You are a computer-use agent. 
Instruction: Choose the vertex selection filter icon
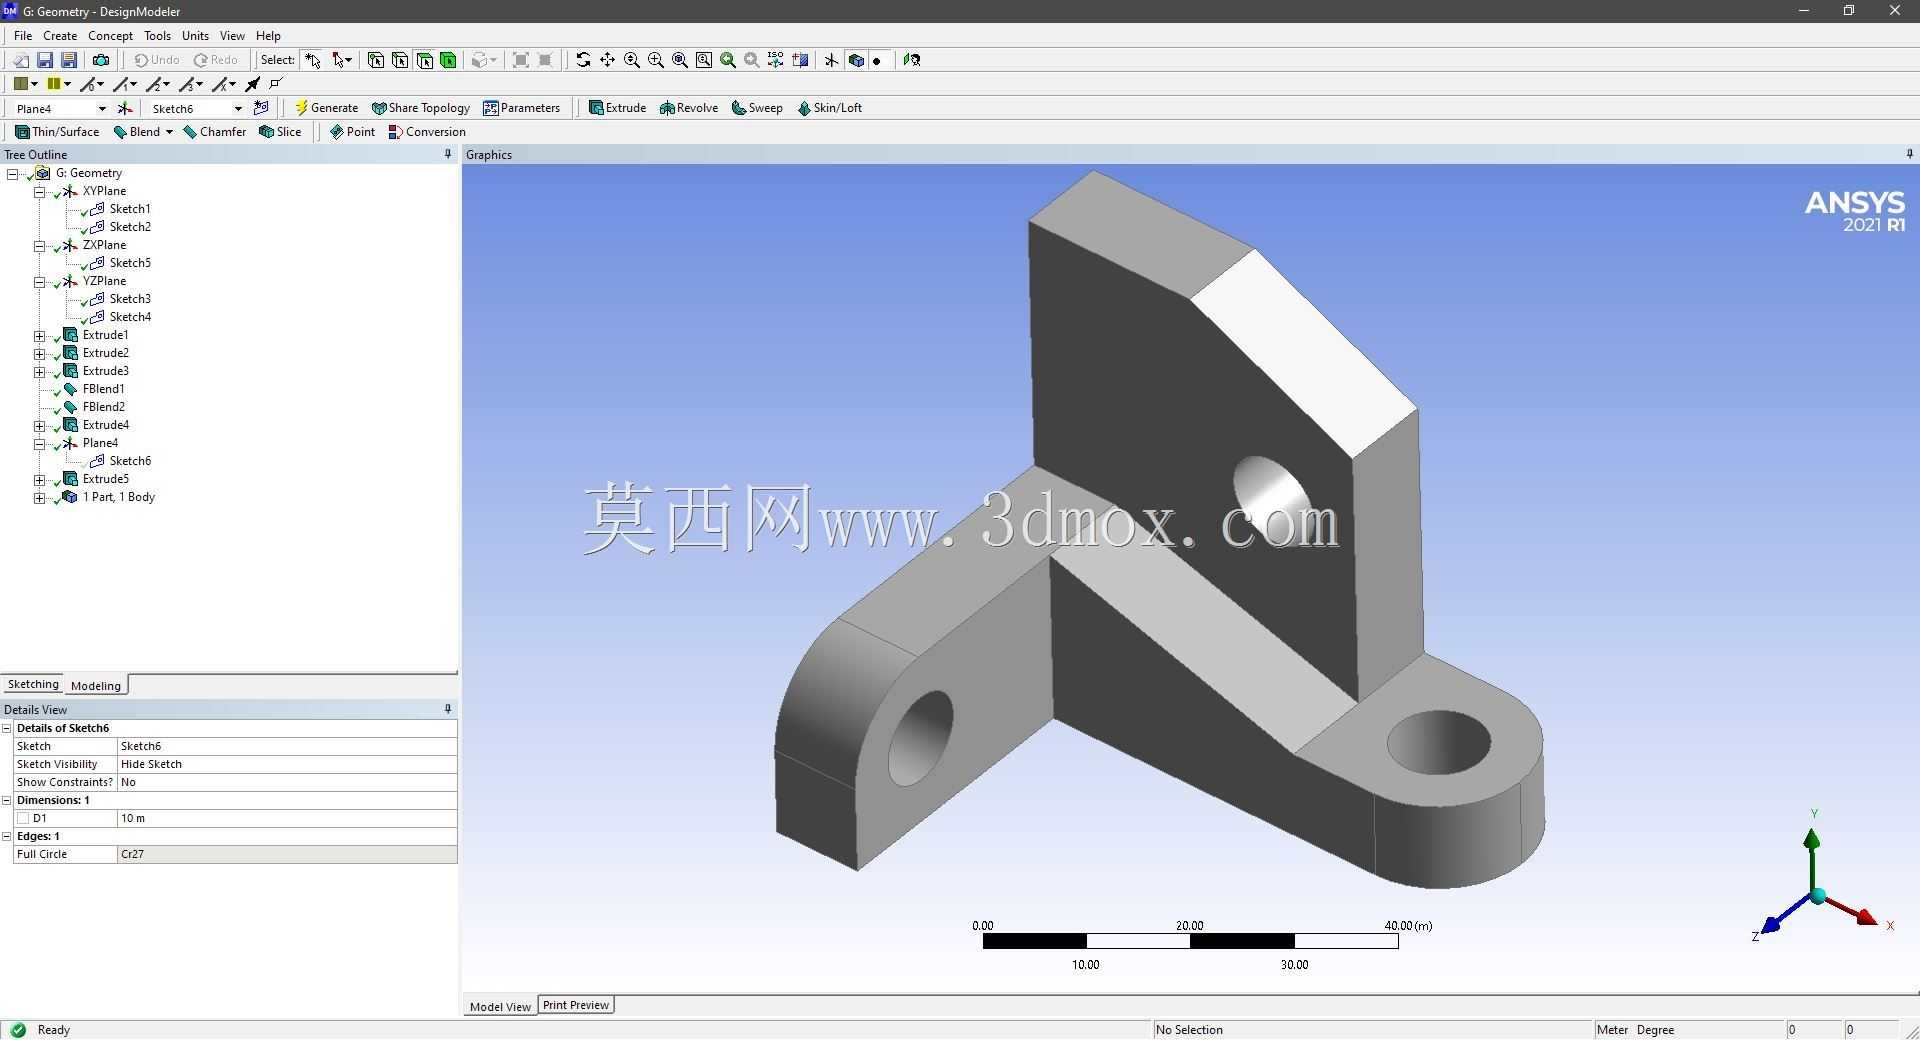[x=376, y=60]
